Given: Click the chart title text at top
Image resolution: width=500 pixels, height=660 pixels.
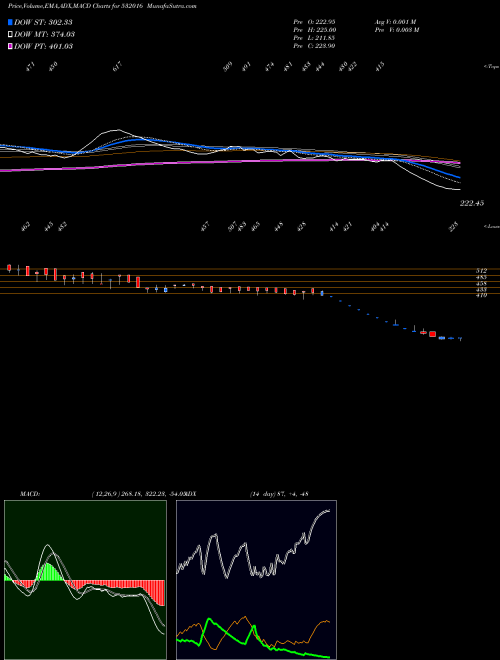Looking at the screenshot, I should point(102,6).
